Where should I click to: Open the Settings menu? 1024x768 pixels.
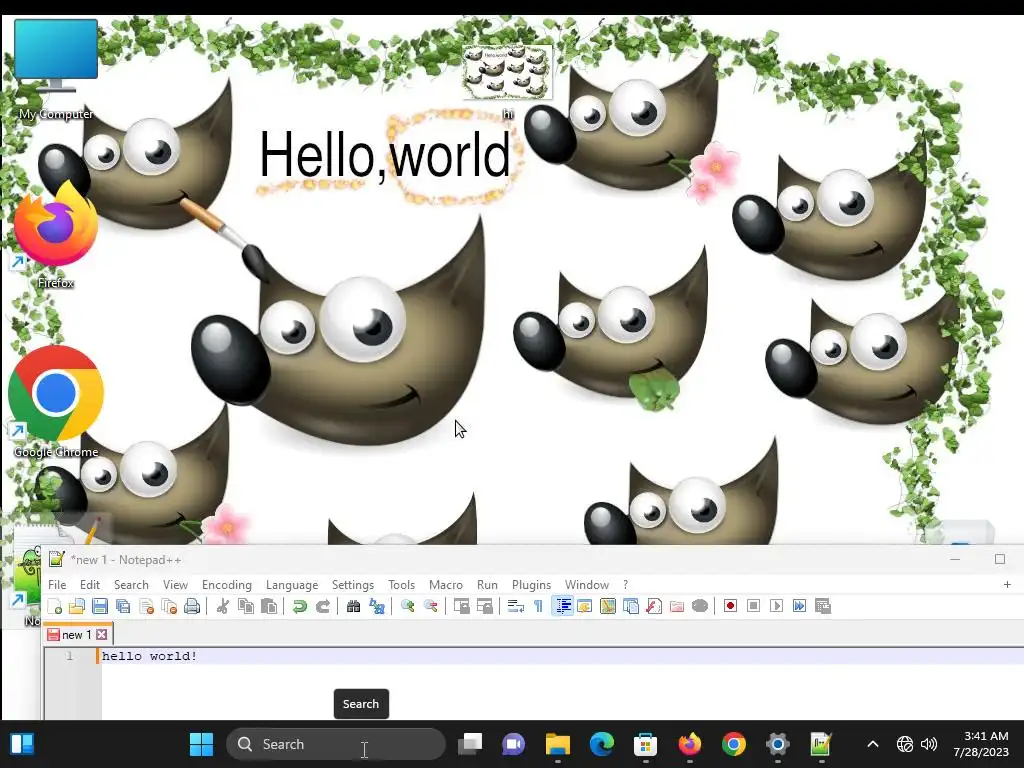point(353,584)
